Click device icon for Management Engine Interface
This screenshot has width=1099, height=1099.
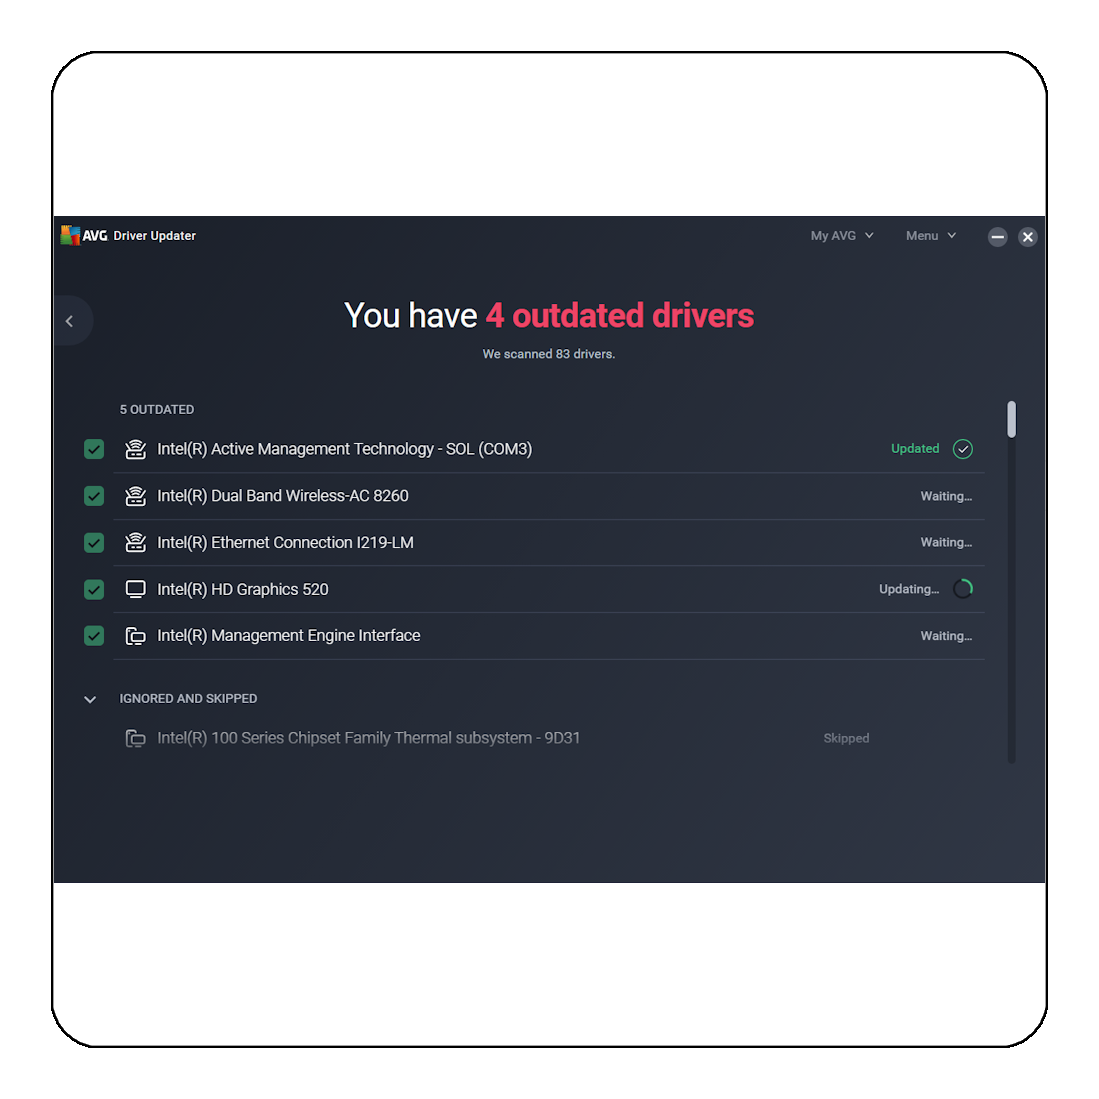(x=135, y=636)
